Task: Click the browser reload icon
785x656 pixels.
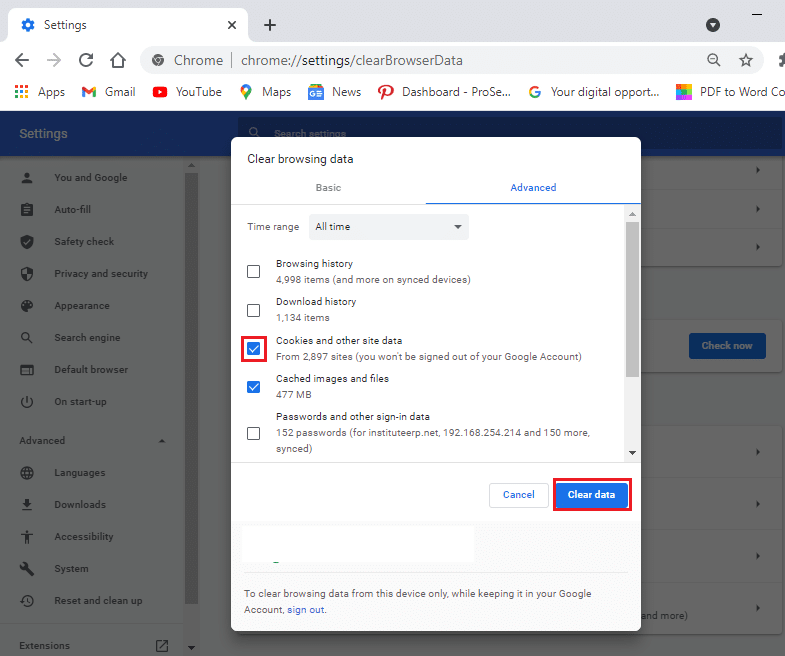Action: (86, 60)
